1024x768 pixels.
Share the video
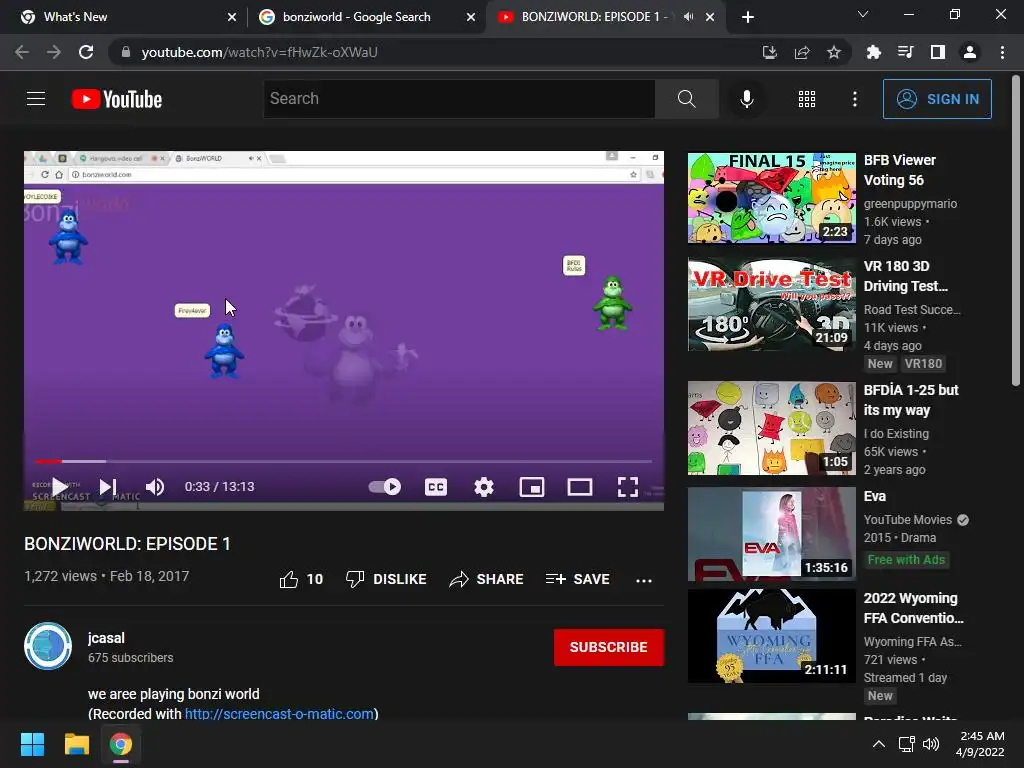pyautogui.click(x=487, y=579)
